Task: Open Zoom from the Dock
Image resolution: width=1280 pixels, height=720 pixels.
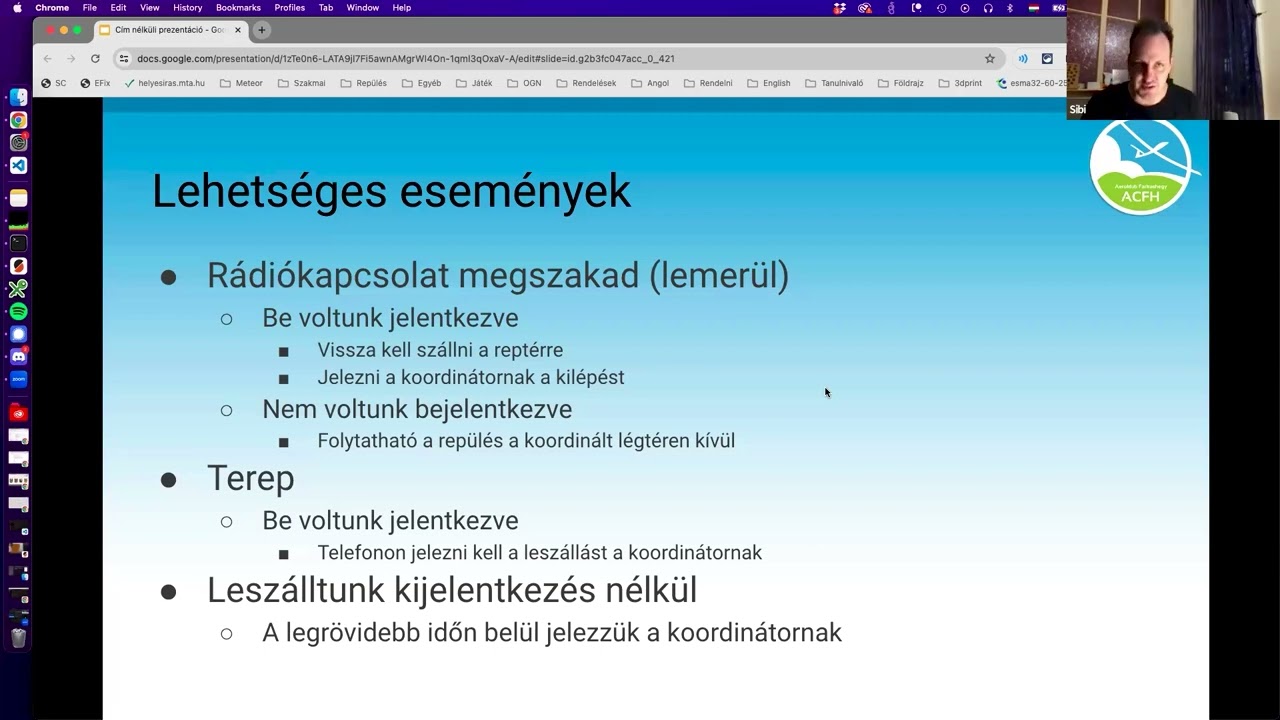Action: [18, 379]
